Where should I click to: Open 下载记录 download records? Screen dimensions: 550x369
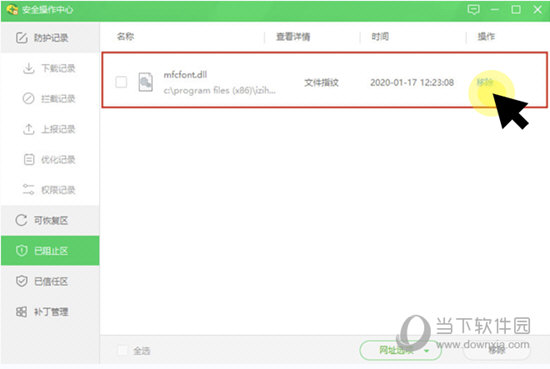pos(50,68)
